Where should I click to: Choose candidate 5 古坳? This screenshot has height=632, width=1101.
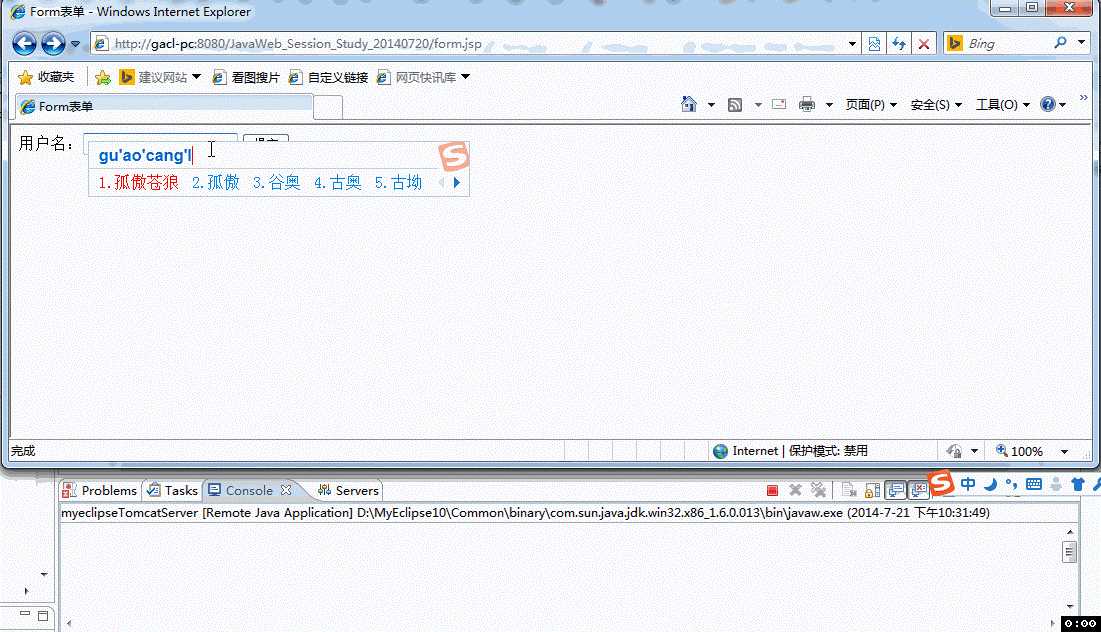click(x=398, y=183)
